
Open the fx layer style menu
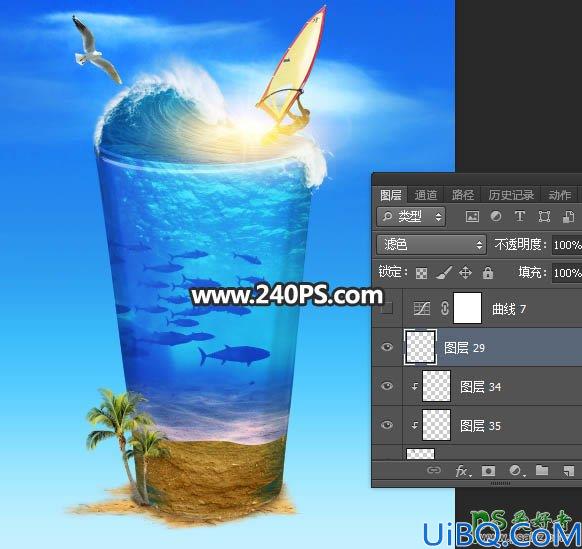[x=463, y=471]
